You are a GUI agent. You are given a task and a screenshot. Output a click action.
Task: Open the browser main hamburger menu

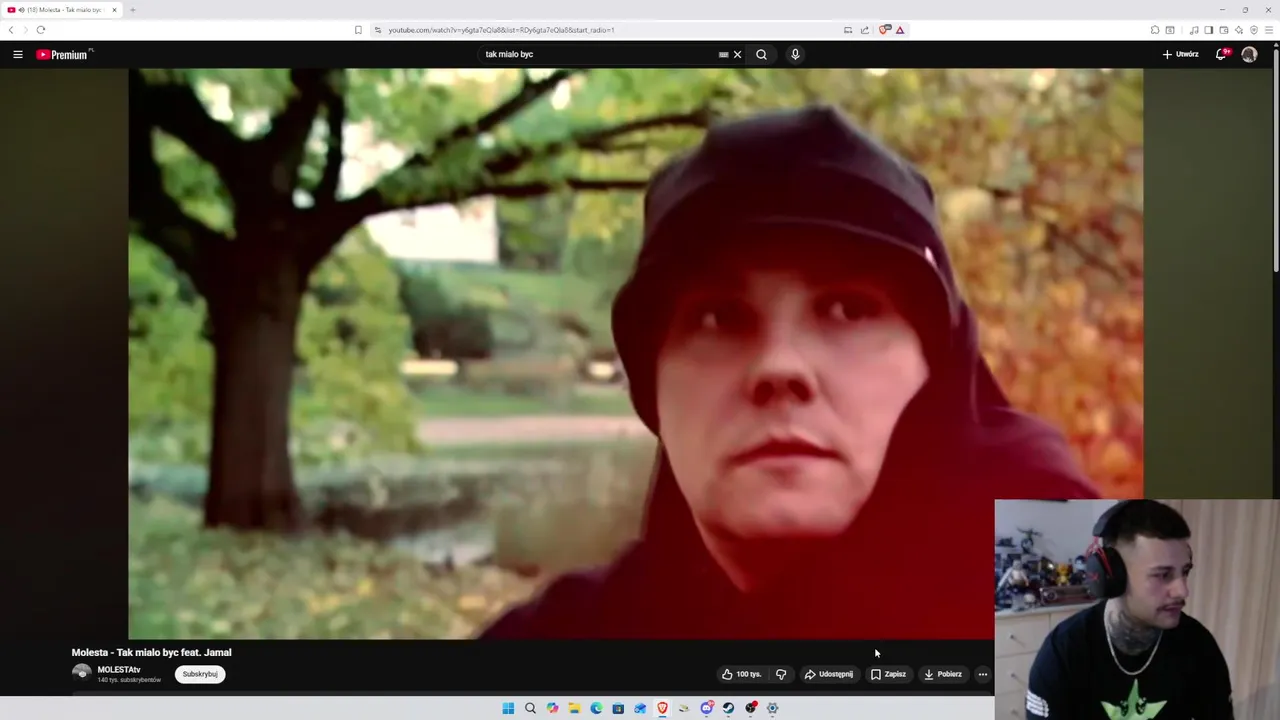1269,30
